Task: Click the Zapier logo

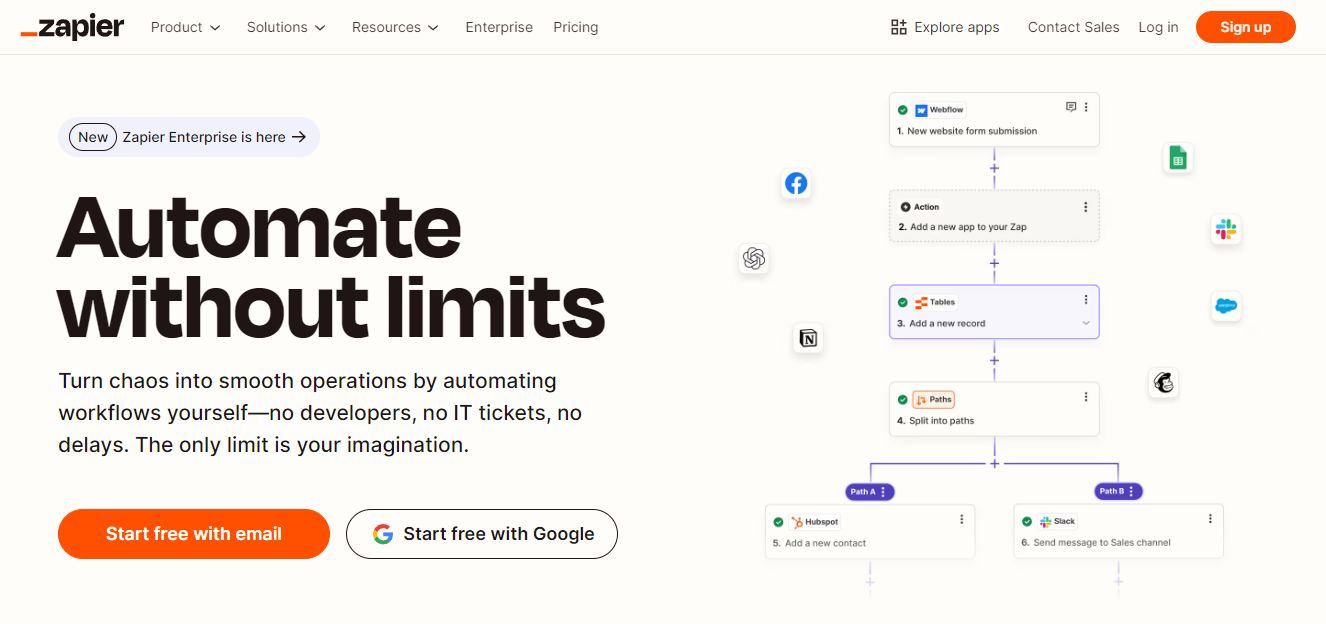Action: click(x=72, y=27)
